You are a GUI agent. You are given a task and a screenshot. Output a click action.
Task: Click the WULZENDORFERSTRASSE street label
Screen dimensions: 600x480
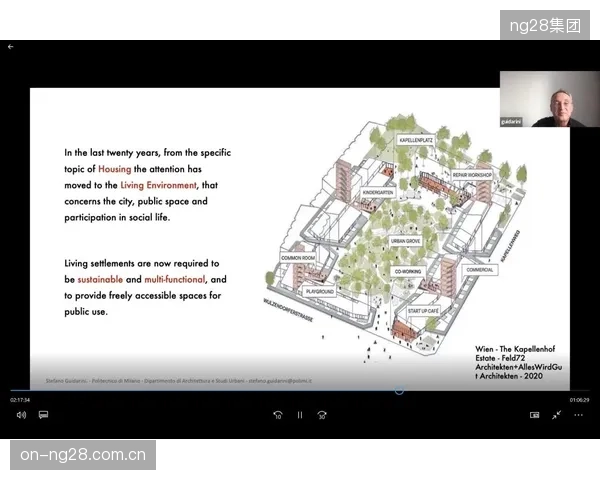pyautogui.click(x=288, y=310)
